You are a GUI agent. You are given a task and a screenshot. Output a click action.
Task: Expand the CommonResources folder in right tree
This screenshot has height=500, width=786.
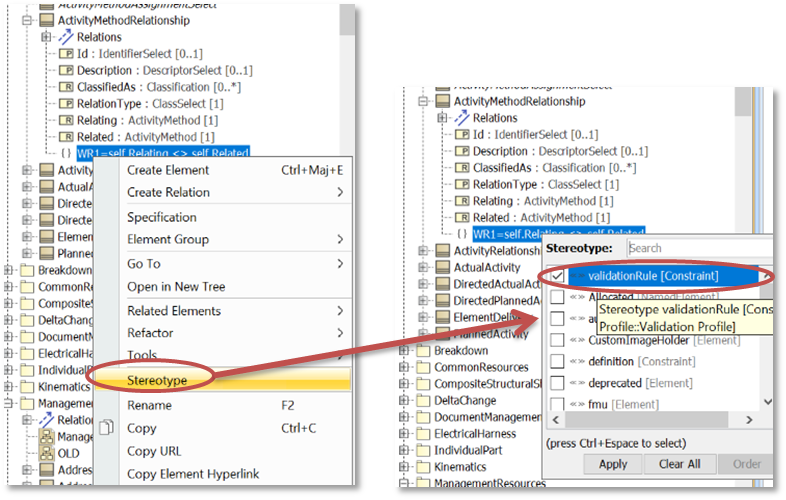tap(405, 368)
